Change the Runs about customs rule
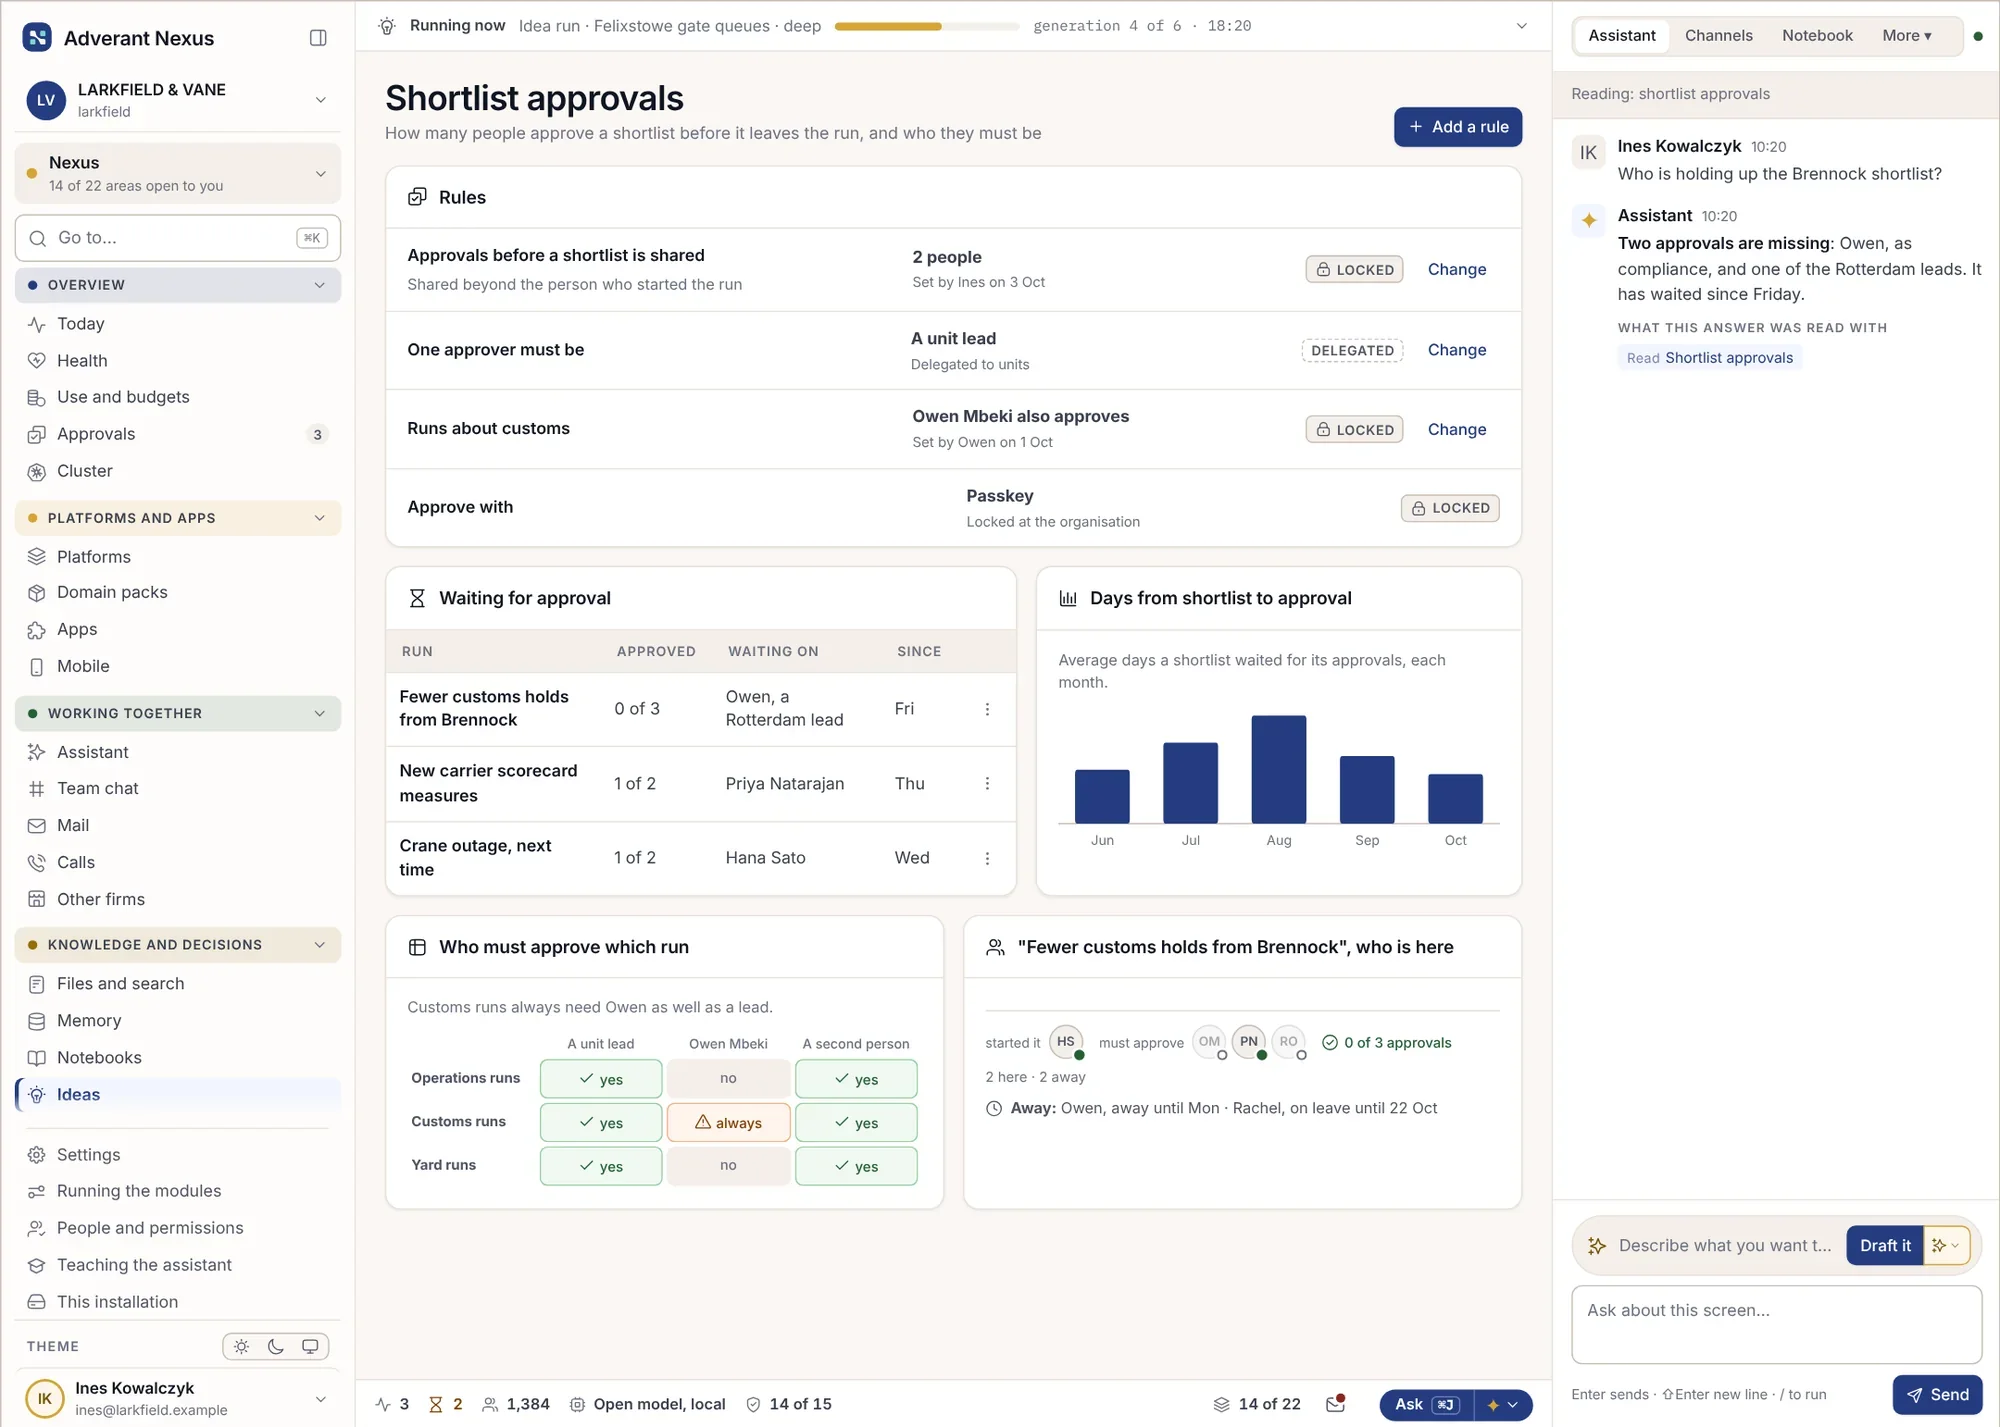Screen dimensions: 2000x1427 (1456, 430)
